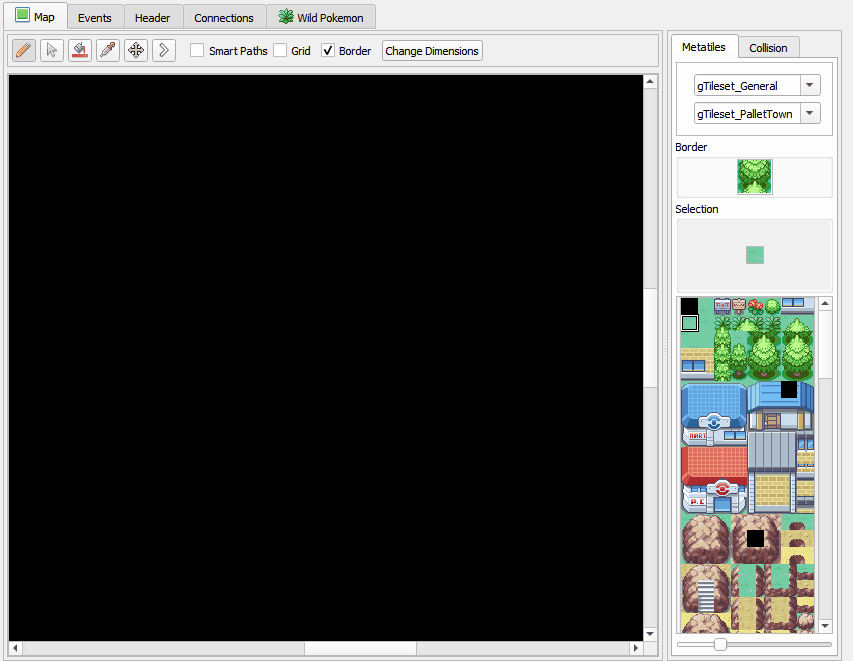Pick the Eyedropper tool
853x661 pixels.
pos(108,50)
